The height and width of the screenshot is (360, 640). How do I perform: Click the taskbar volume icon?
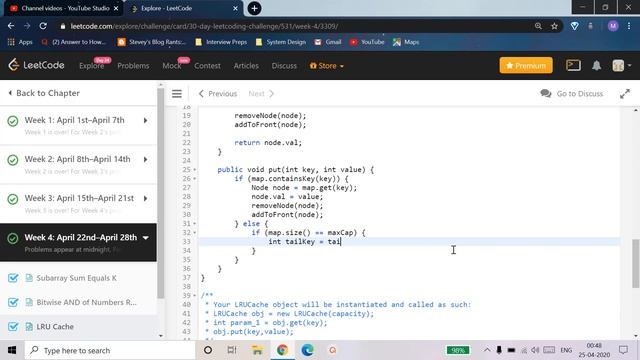coord(535,350)
